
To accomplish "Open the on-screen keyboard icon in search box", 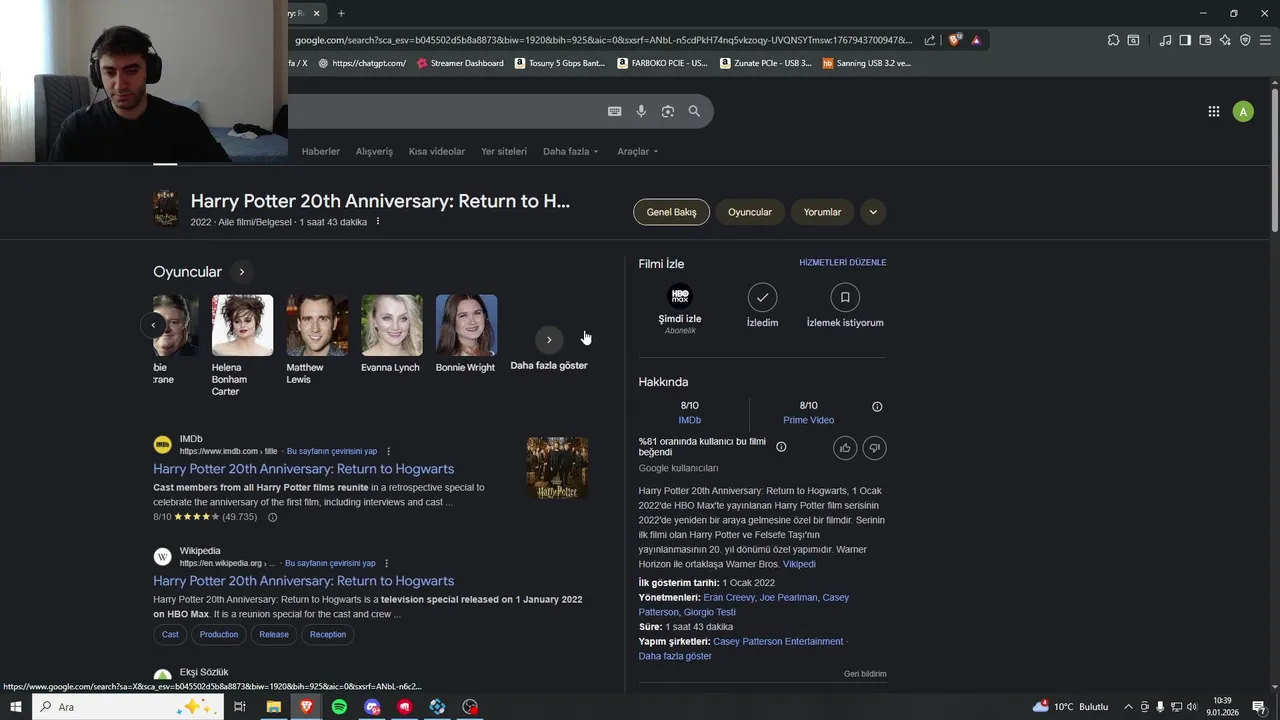I will 615,111.
